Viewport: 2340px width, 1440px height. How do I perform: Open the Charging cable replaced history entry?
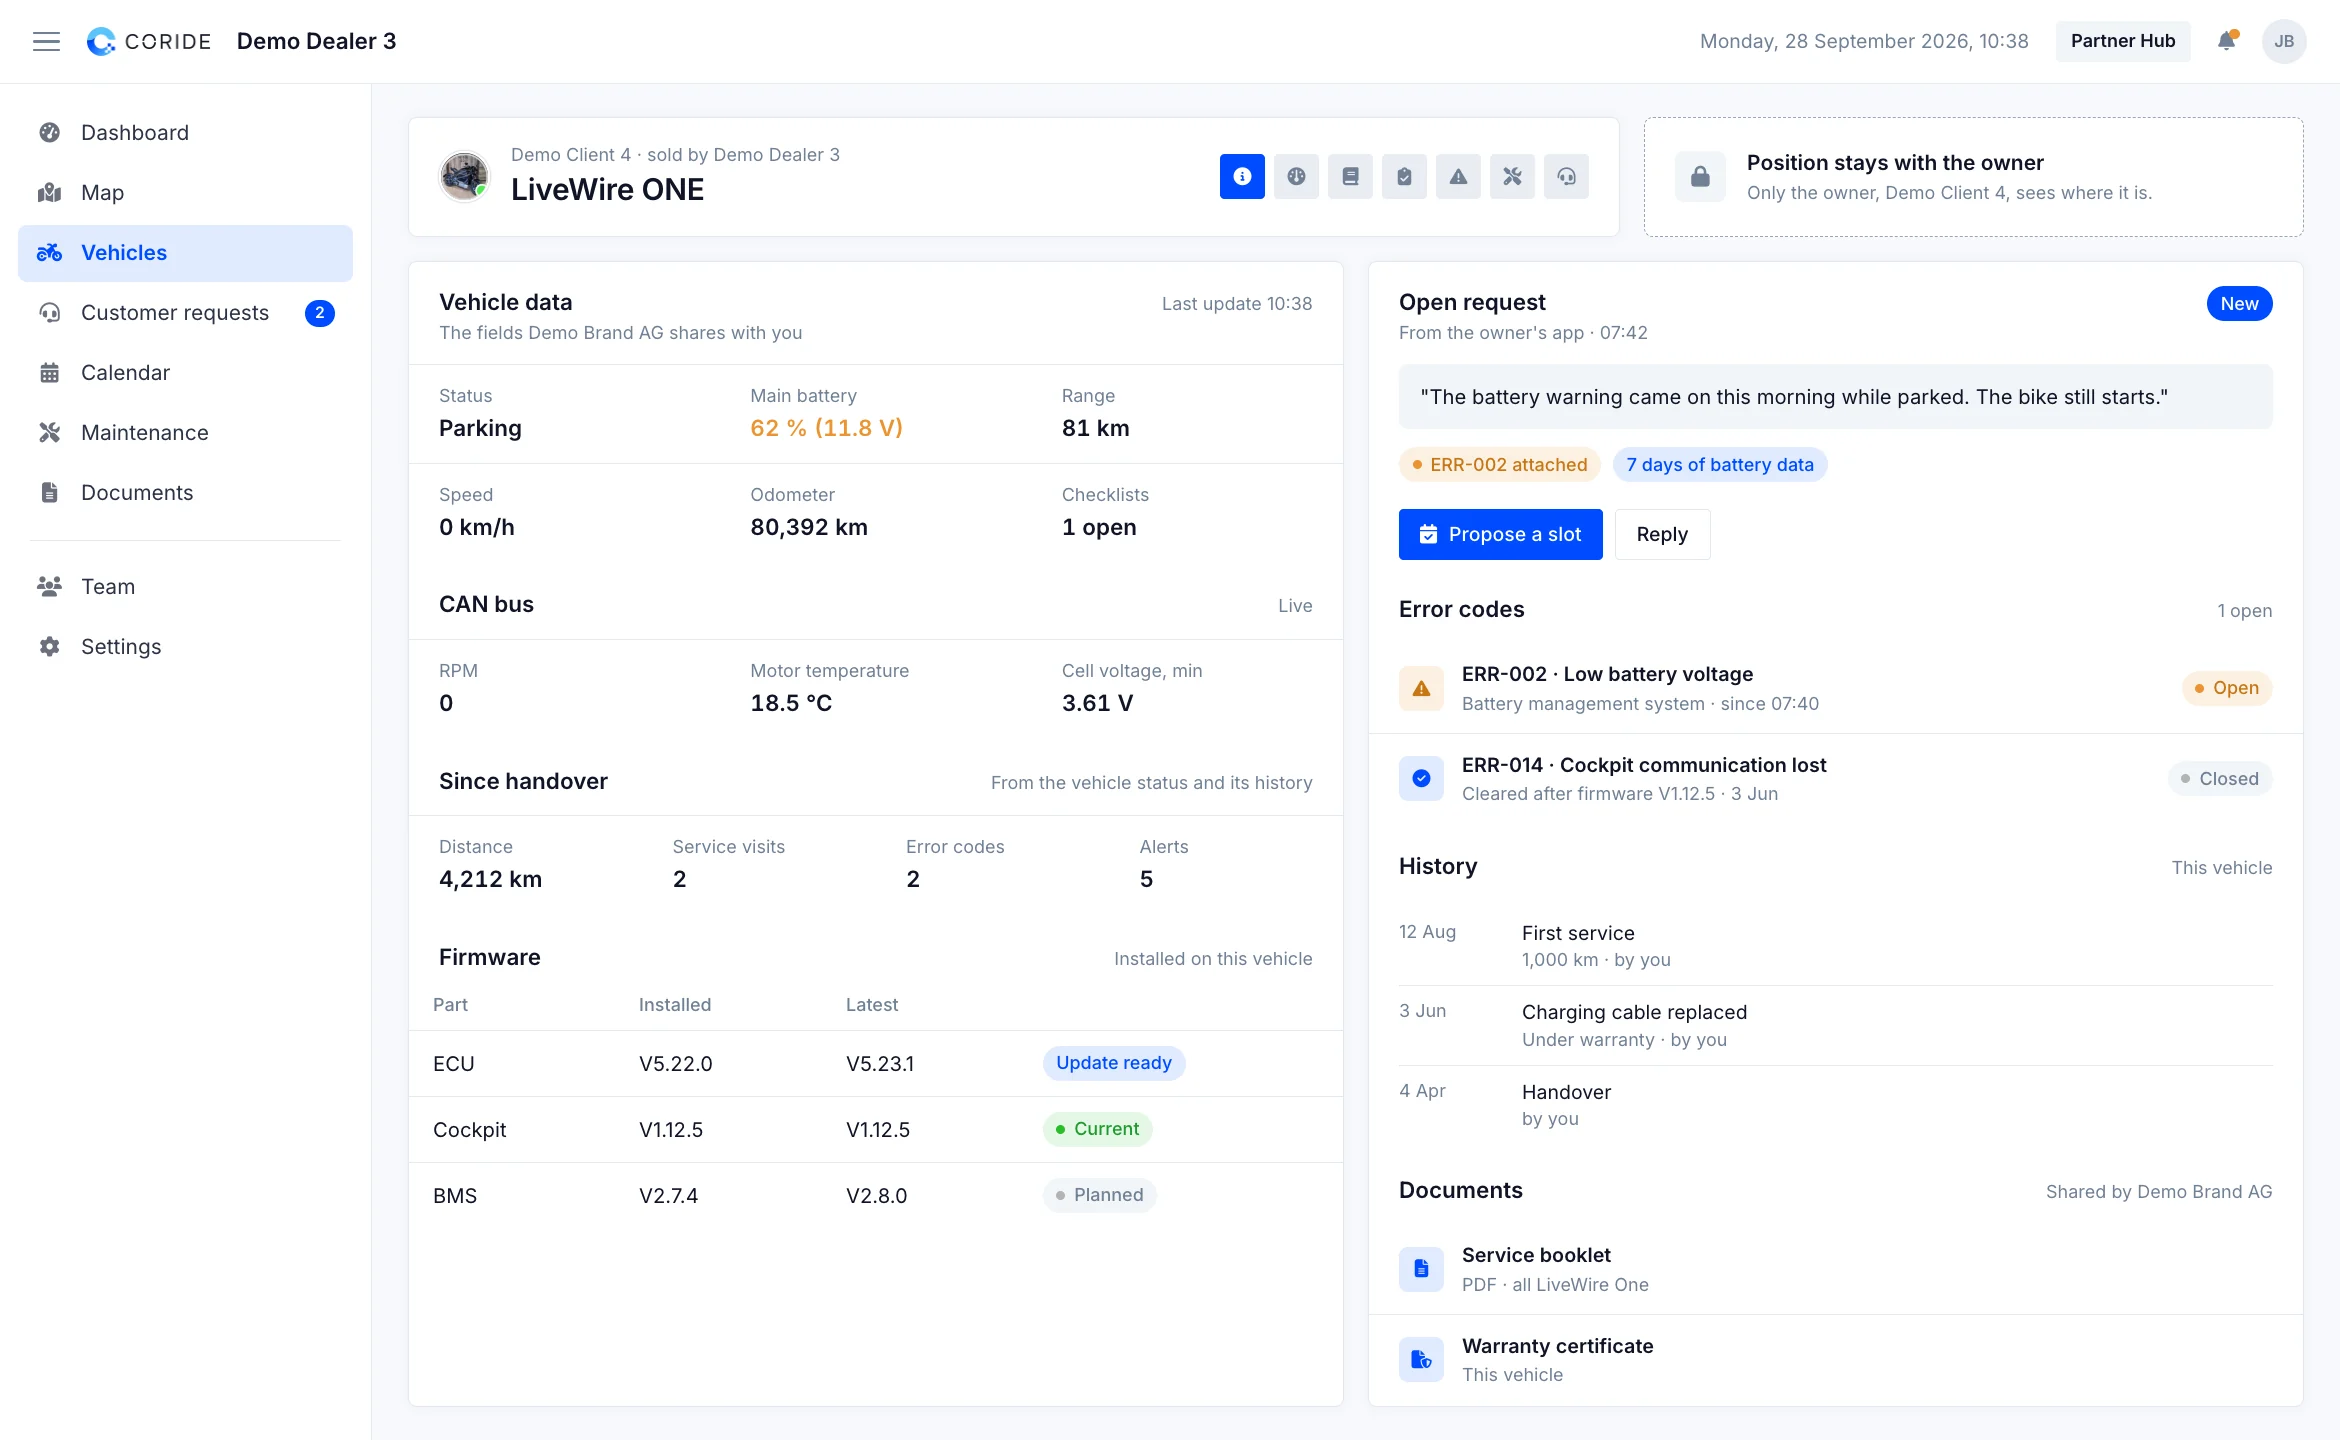click(1835, 1026)
